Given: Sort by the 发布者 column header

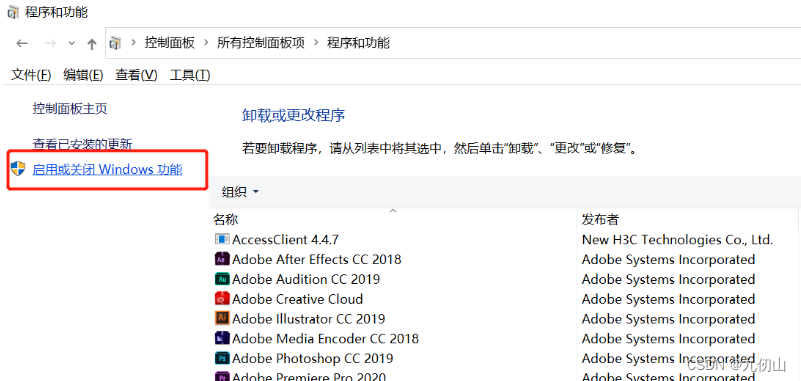Looking at the screenshot, I should click(600, 220).
